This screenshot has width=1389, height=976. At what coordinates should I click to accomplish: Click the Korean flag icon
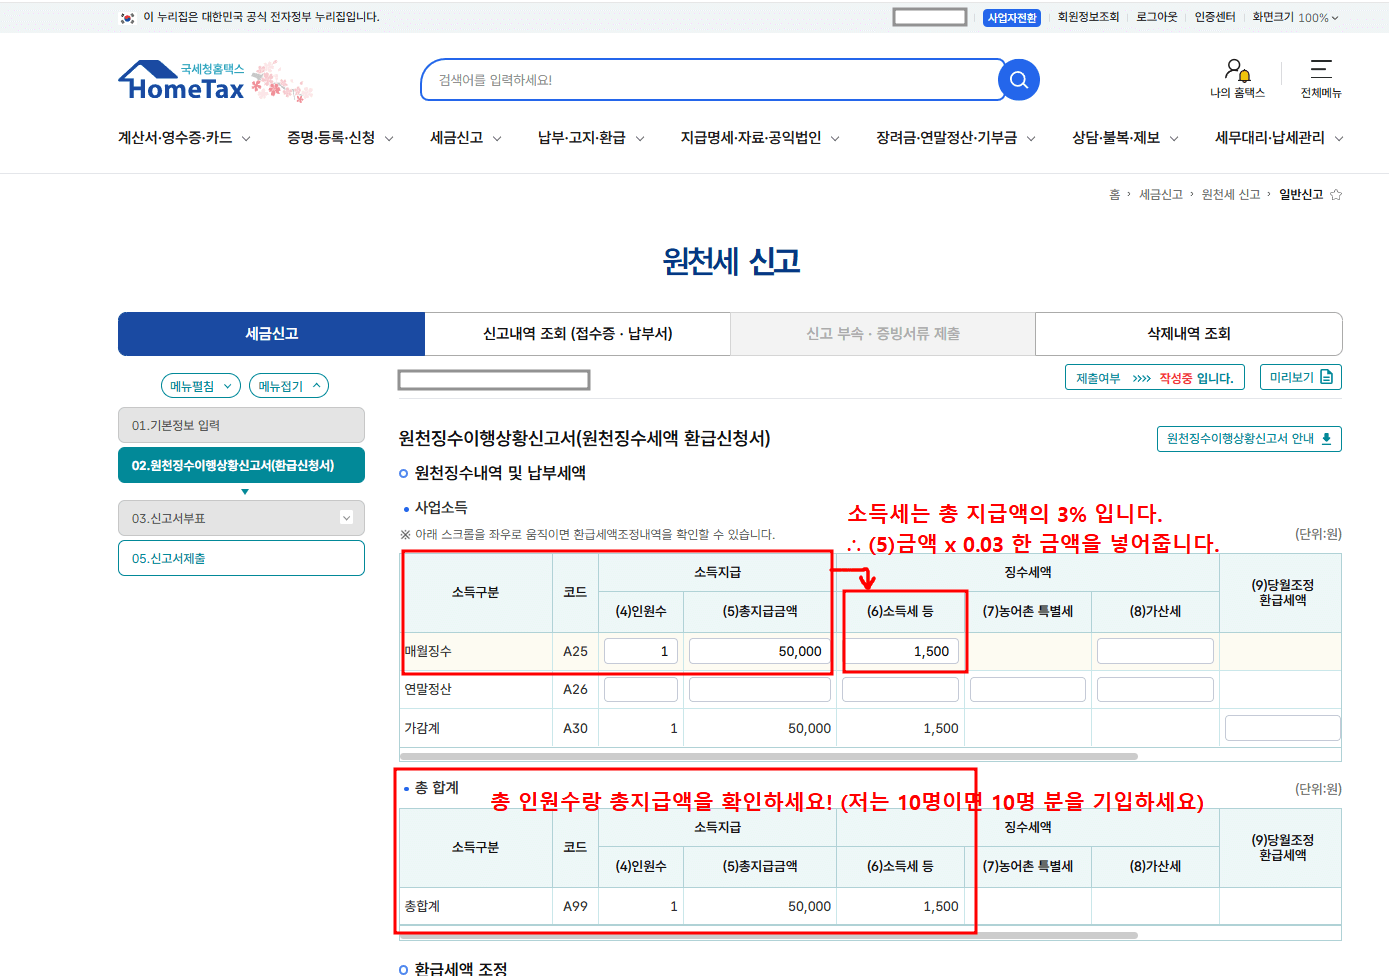[126, 17]
